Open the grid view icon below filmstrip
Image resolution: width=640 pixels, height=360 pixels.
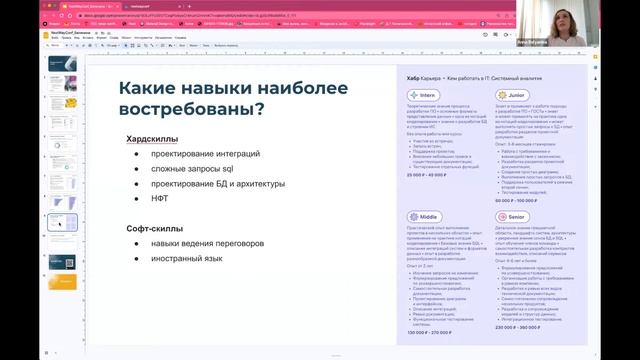(47, 353)
